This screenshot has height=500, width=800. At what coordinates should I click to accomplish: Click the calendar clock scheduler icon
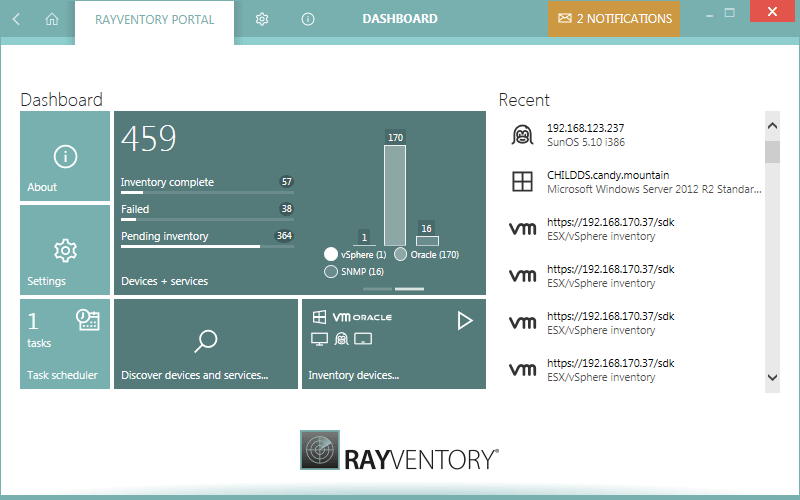click(88, 320)
